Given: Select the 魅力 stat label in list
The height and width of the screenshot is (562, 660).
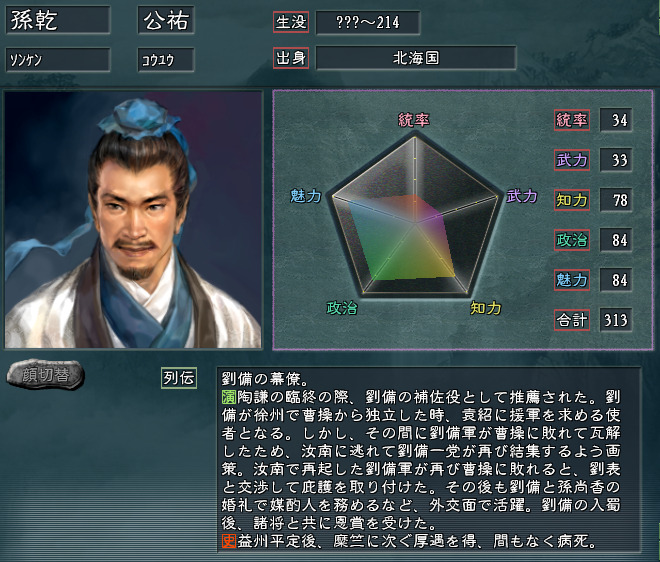Looking at the screenshot, I should click(572, 280).
